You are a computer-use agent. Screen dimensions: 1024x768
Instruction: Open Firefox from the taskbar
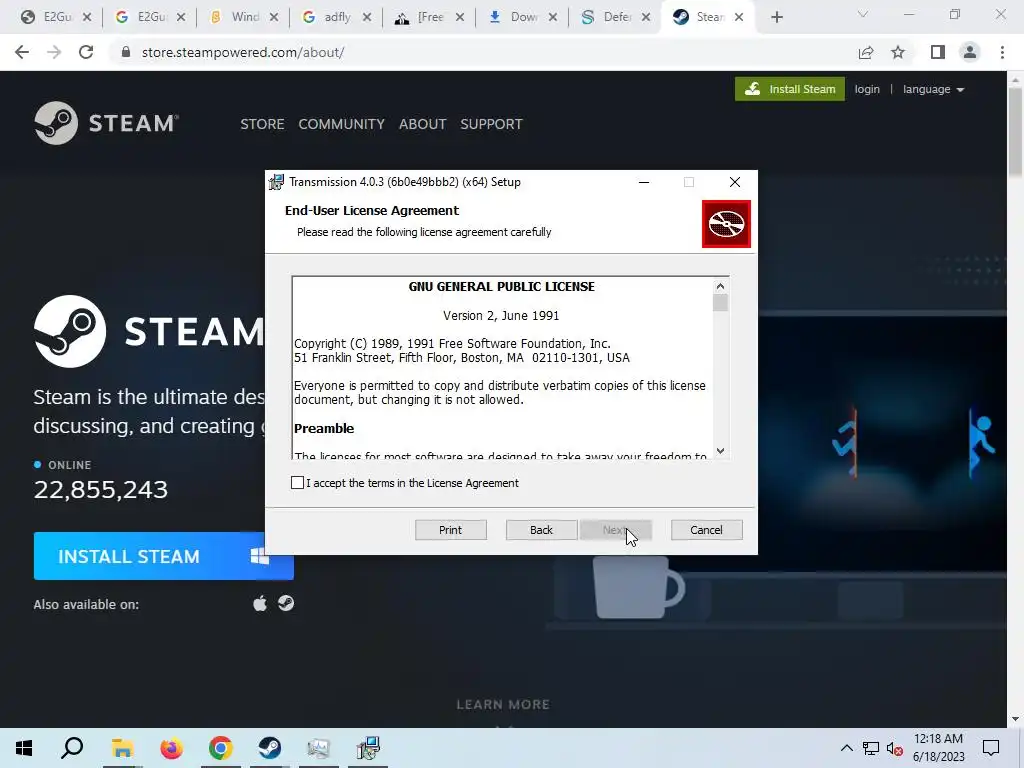point(172,748)
